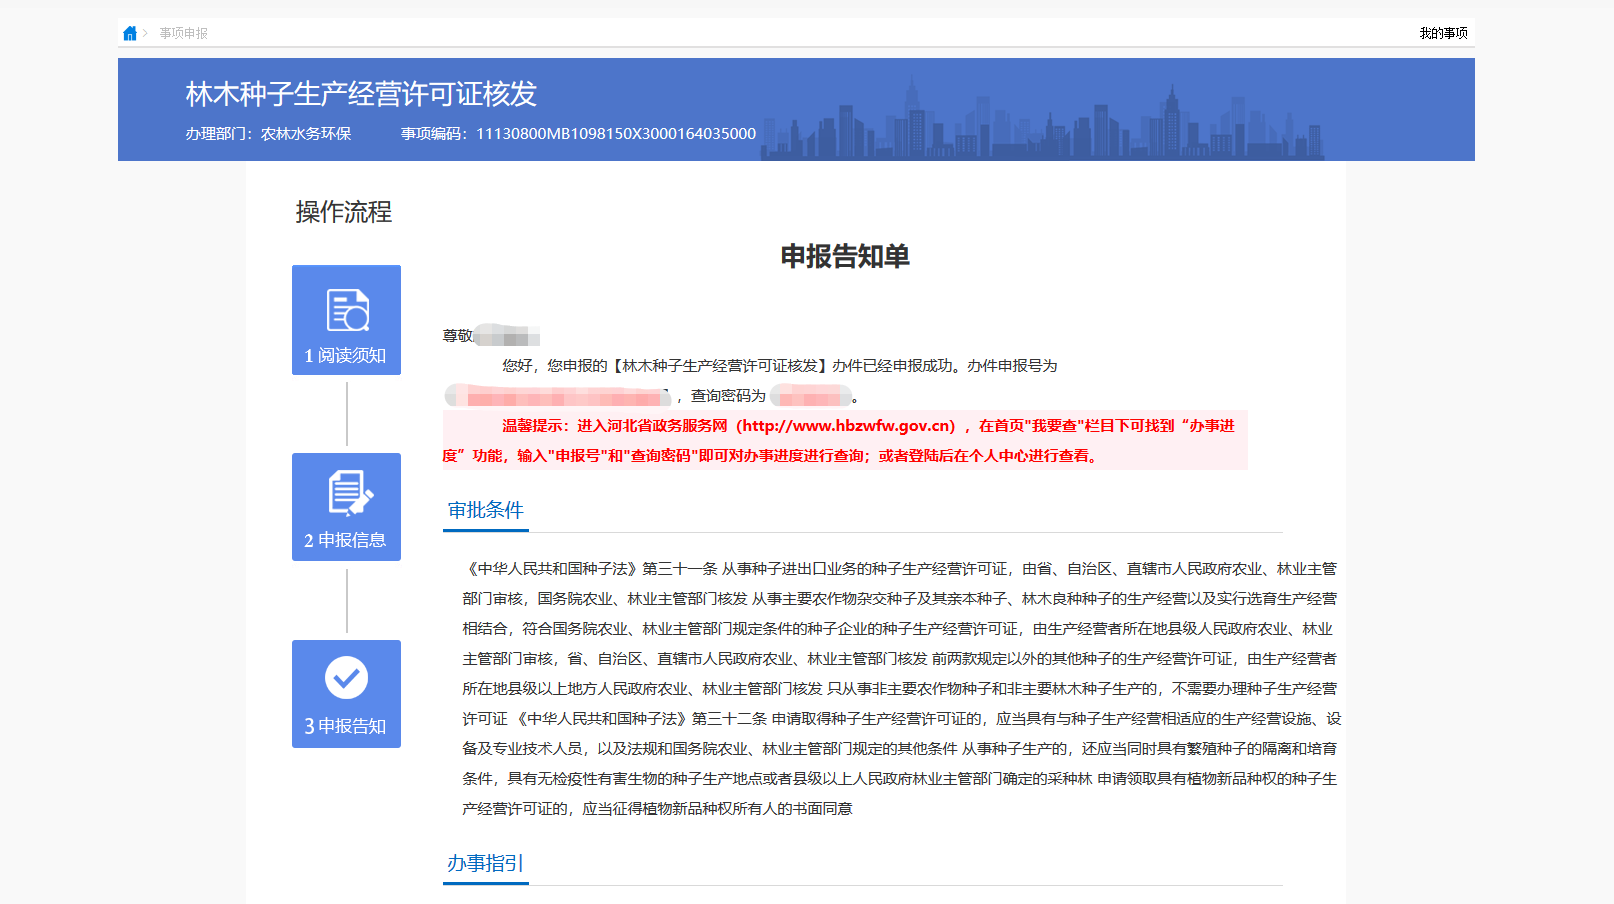
Task: Click the checkmark icon on step 申报告知
Action: pos(346,679)
